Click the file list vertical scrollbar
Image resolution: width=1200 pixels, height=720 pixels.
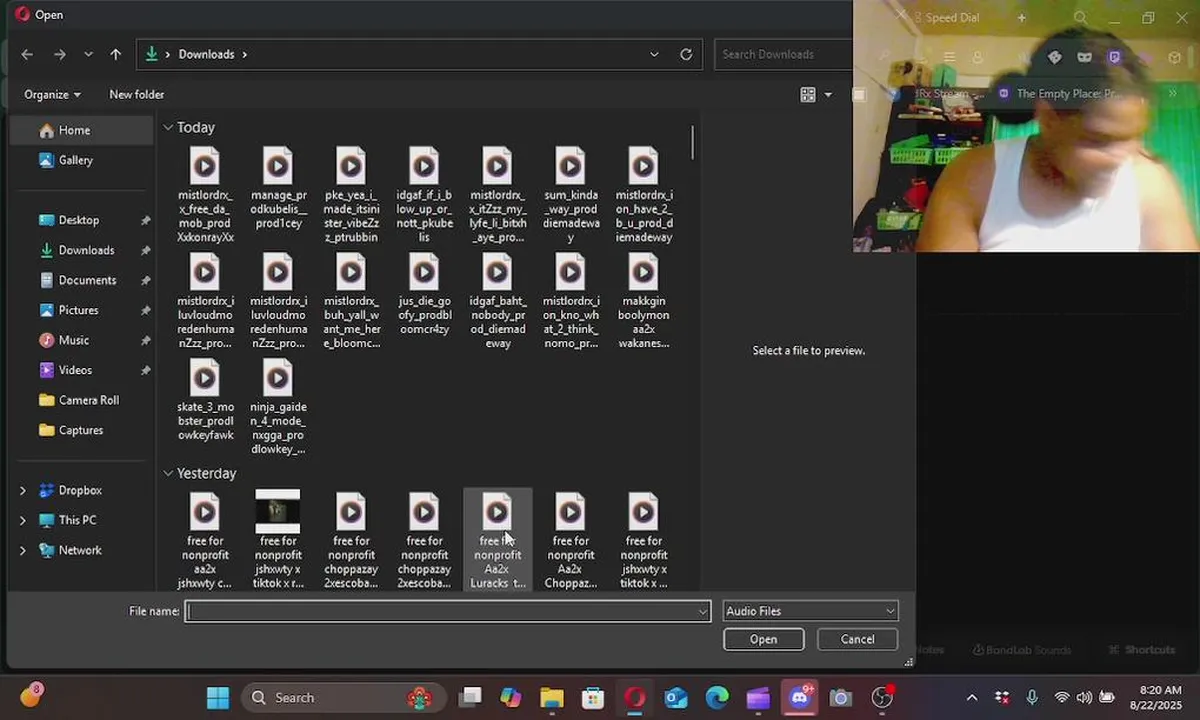(x=692, y=142)
